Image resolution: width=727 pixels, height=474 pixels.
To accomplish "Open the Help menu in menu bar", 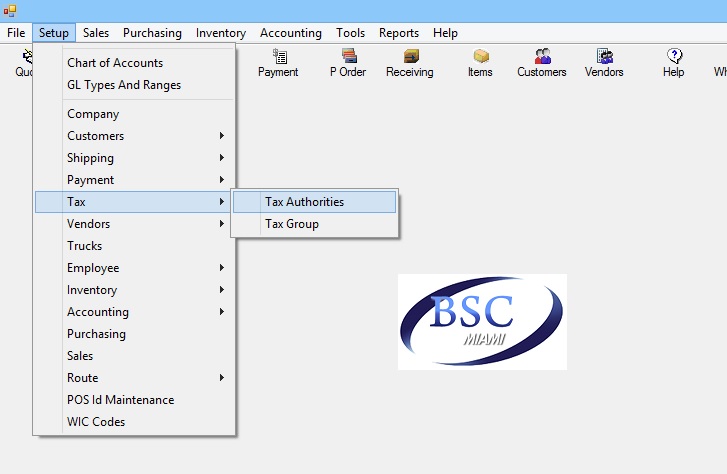I will pos(445,33).
